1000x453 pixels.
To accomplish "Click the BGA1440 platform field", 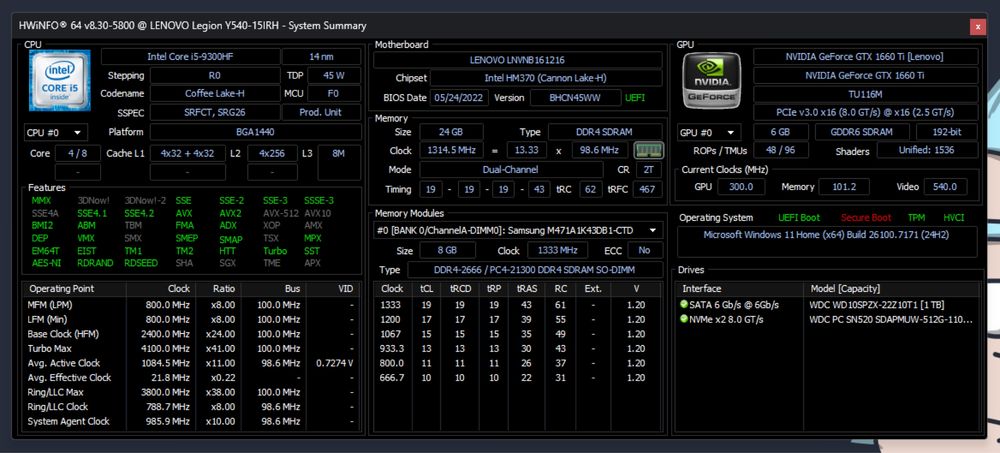I will click(256, 132).
